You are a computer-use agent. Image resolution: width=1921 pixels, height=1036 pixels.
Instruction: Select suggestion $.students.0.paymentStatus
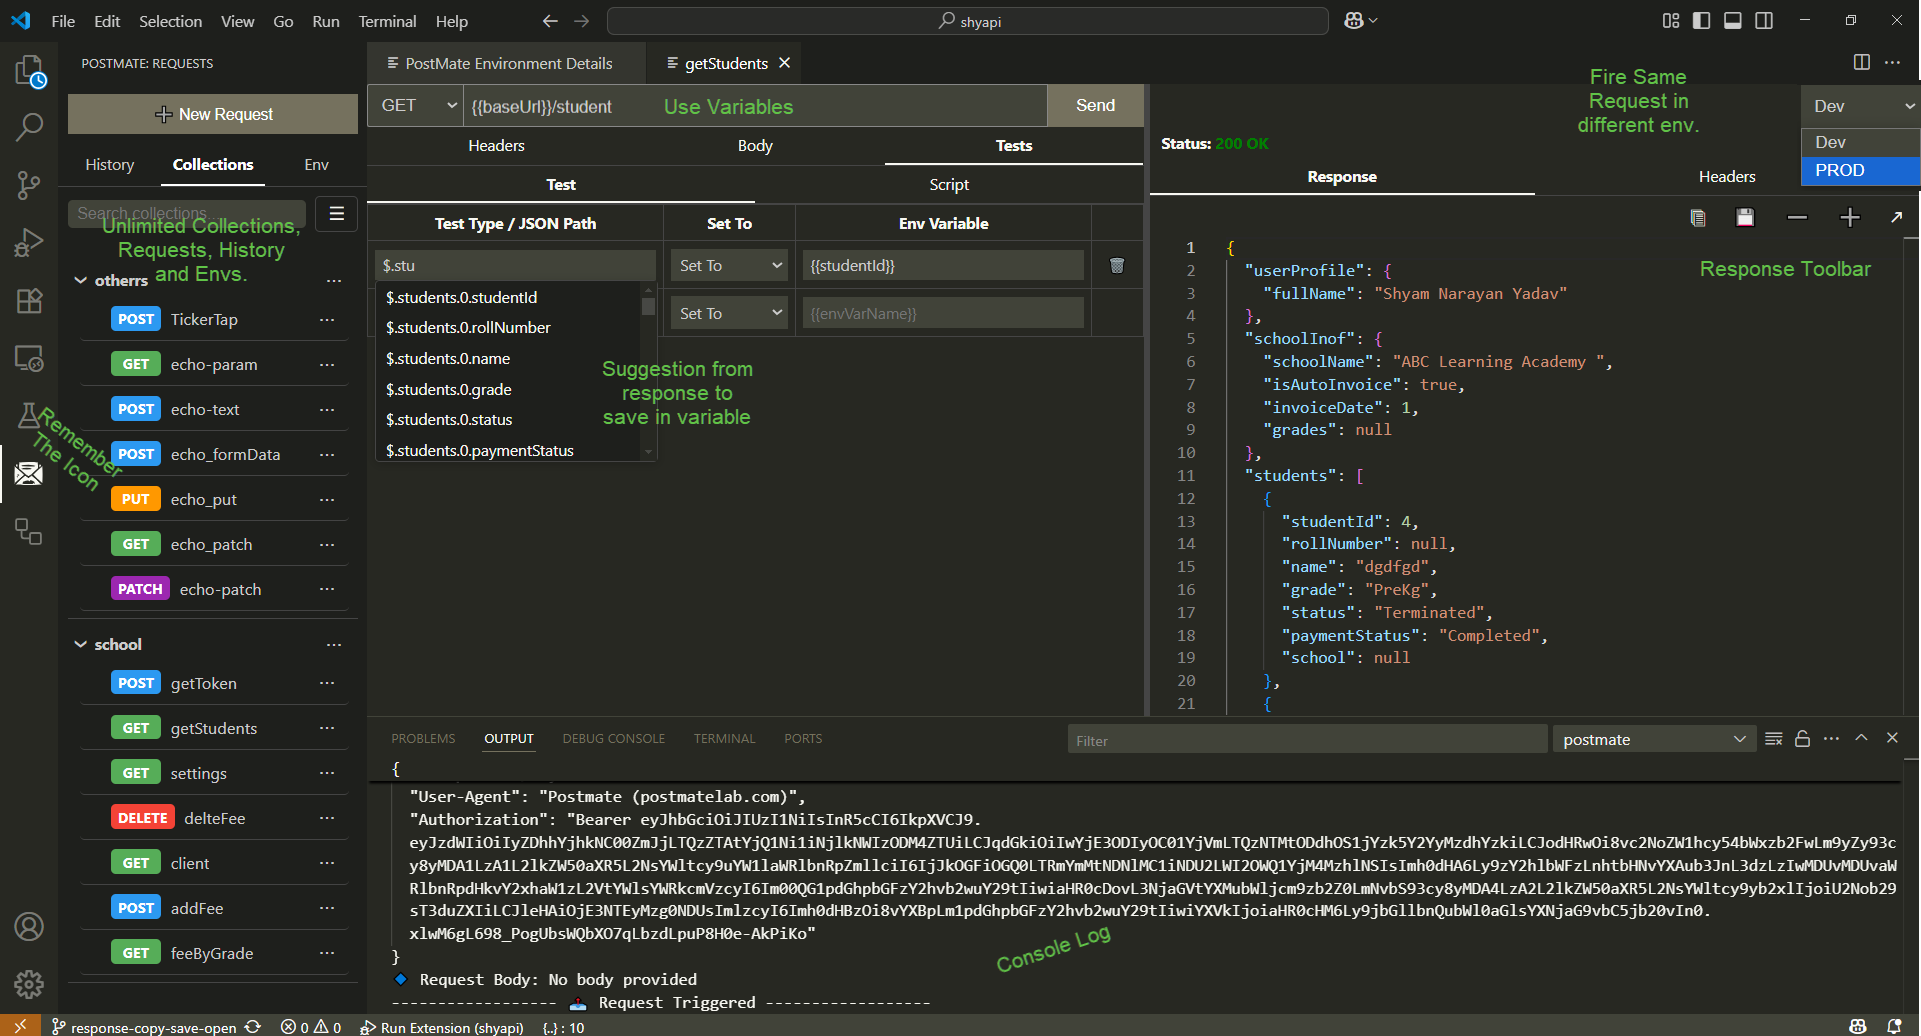(x=507, y=451)
